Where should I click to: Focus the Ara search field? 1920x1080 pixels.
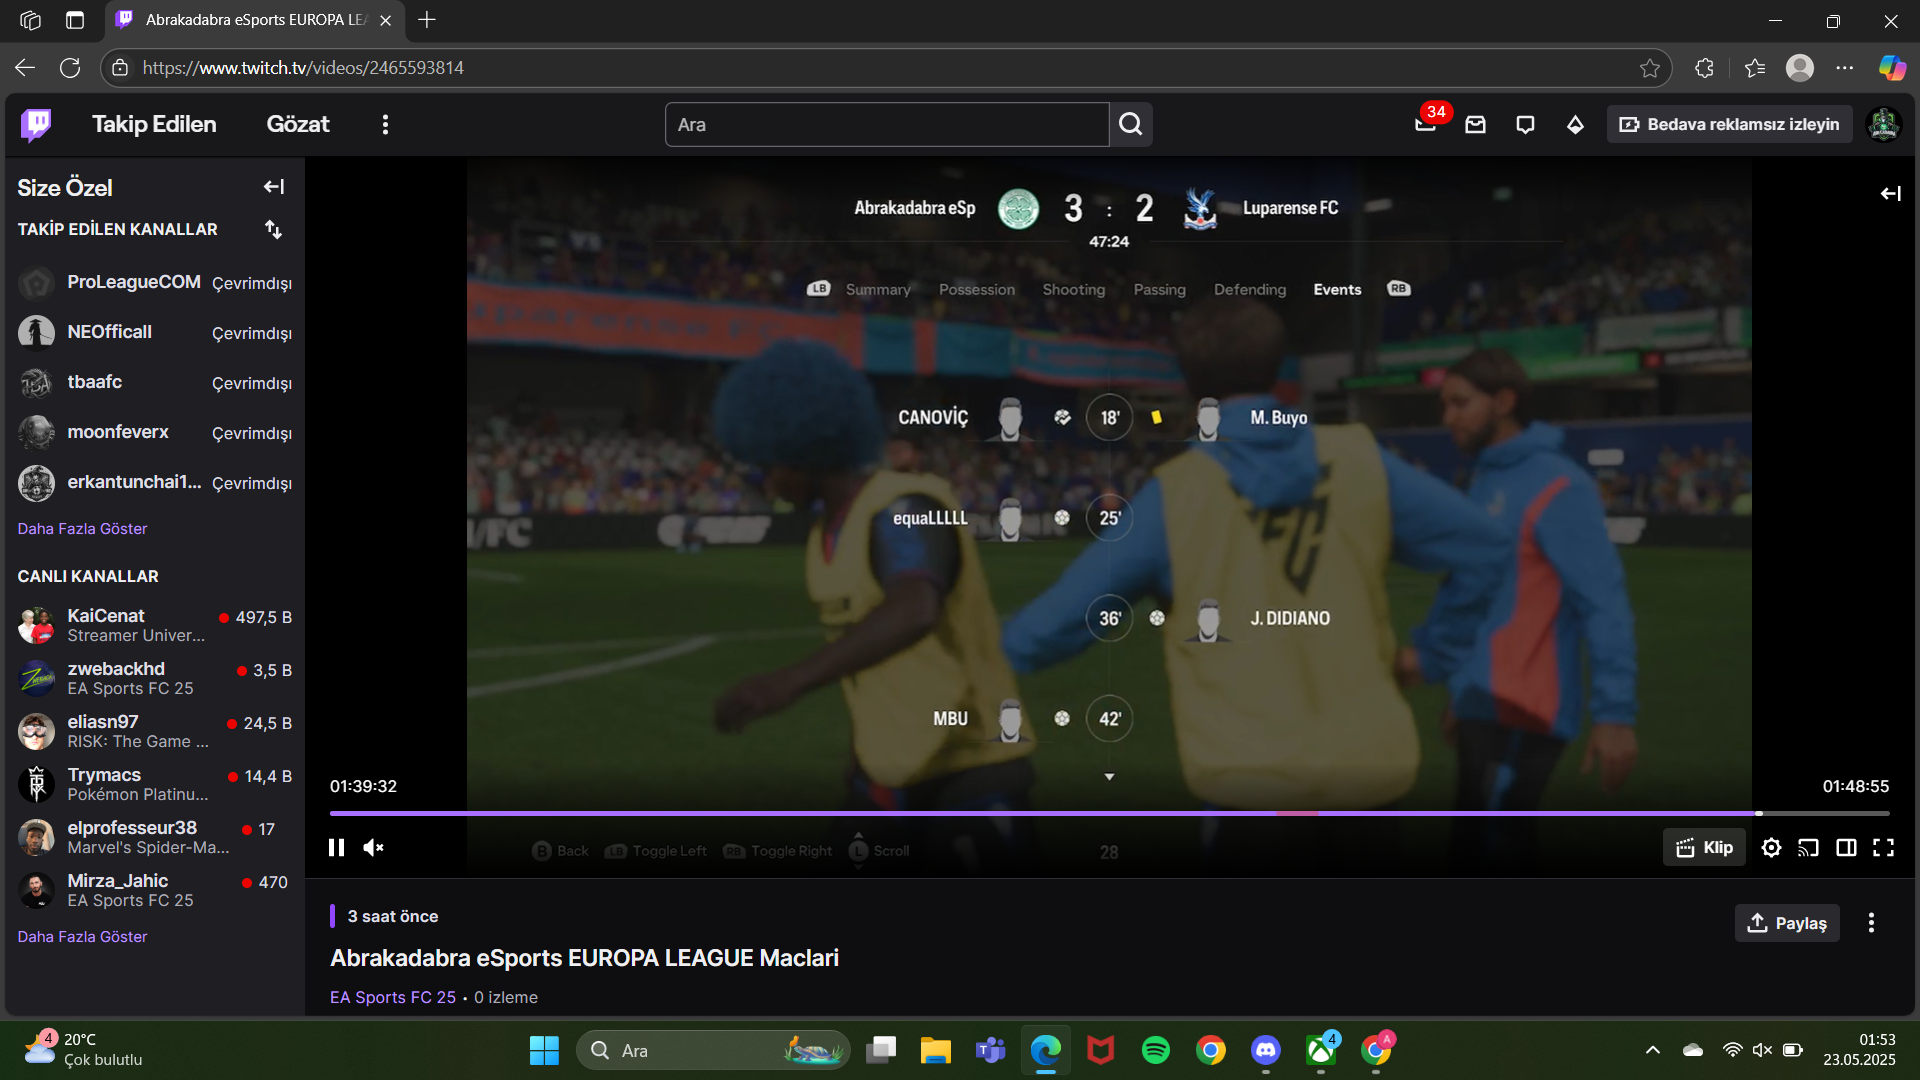(x=887, y=124)
